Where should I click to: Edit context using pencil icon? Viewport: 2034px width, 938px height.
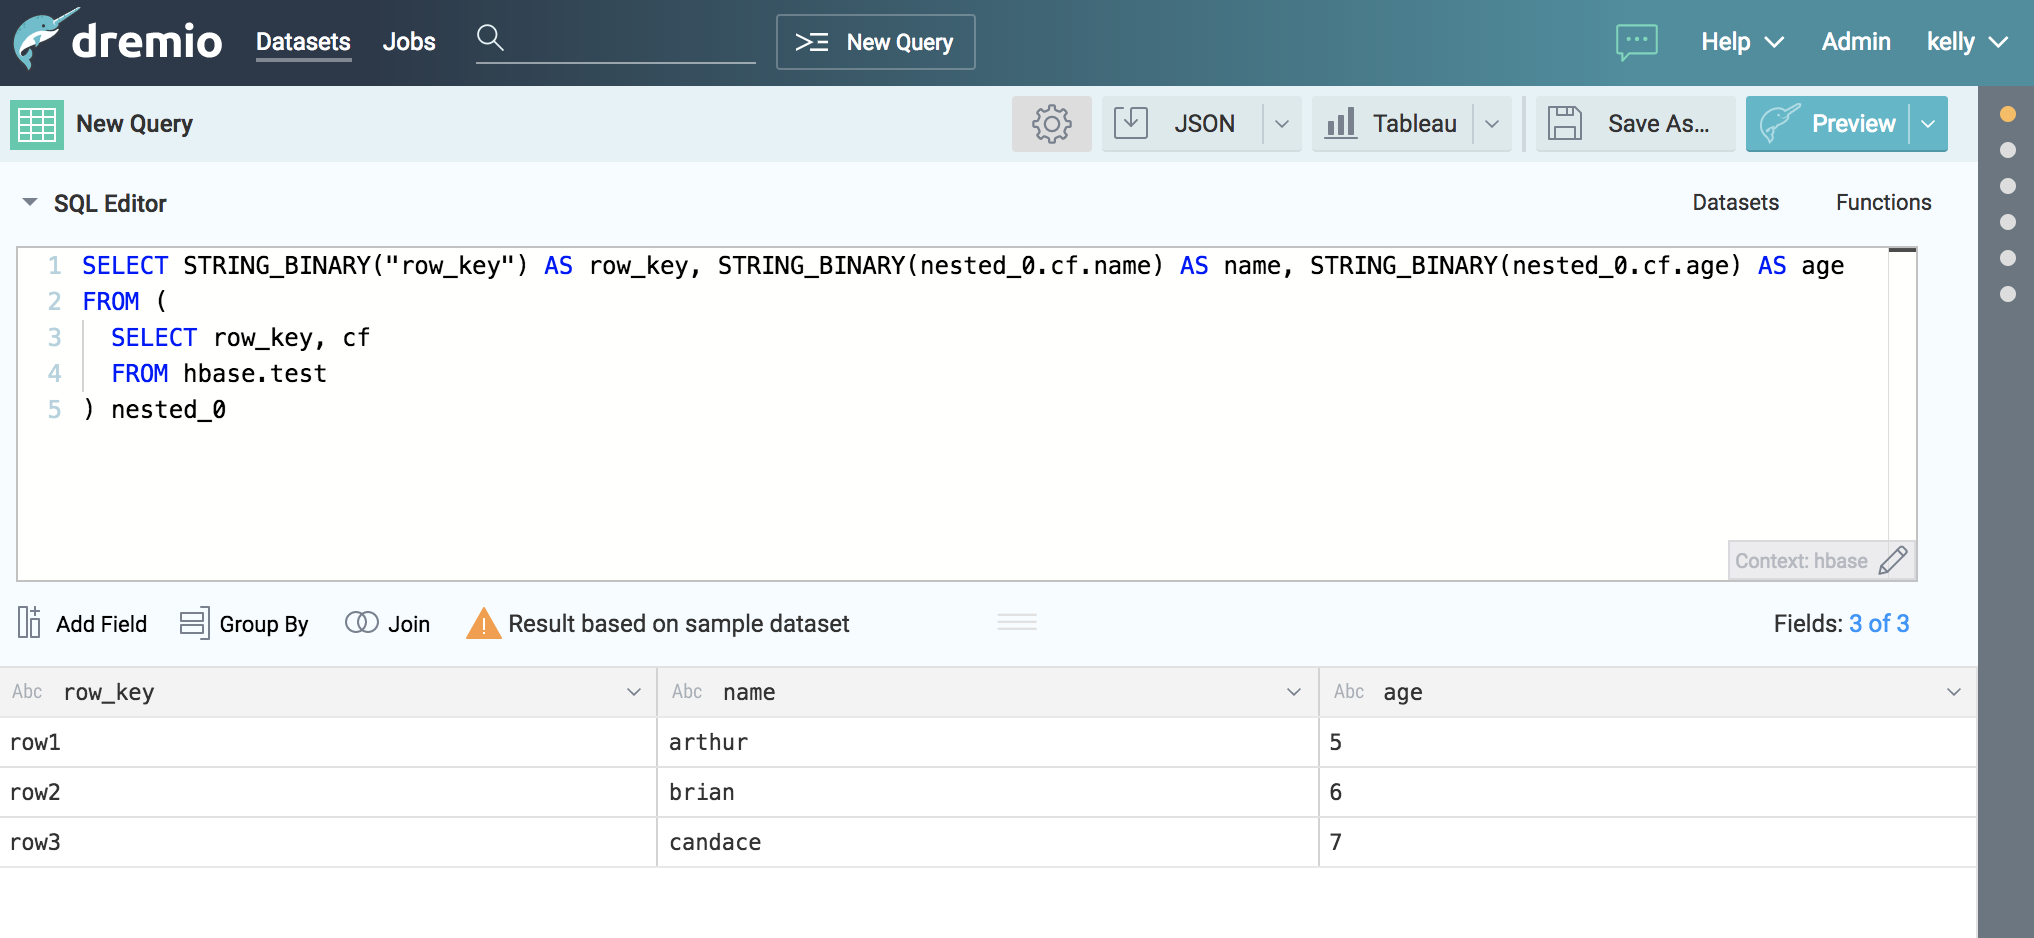pyautogui.click(x=1893, y=560)
